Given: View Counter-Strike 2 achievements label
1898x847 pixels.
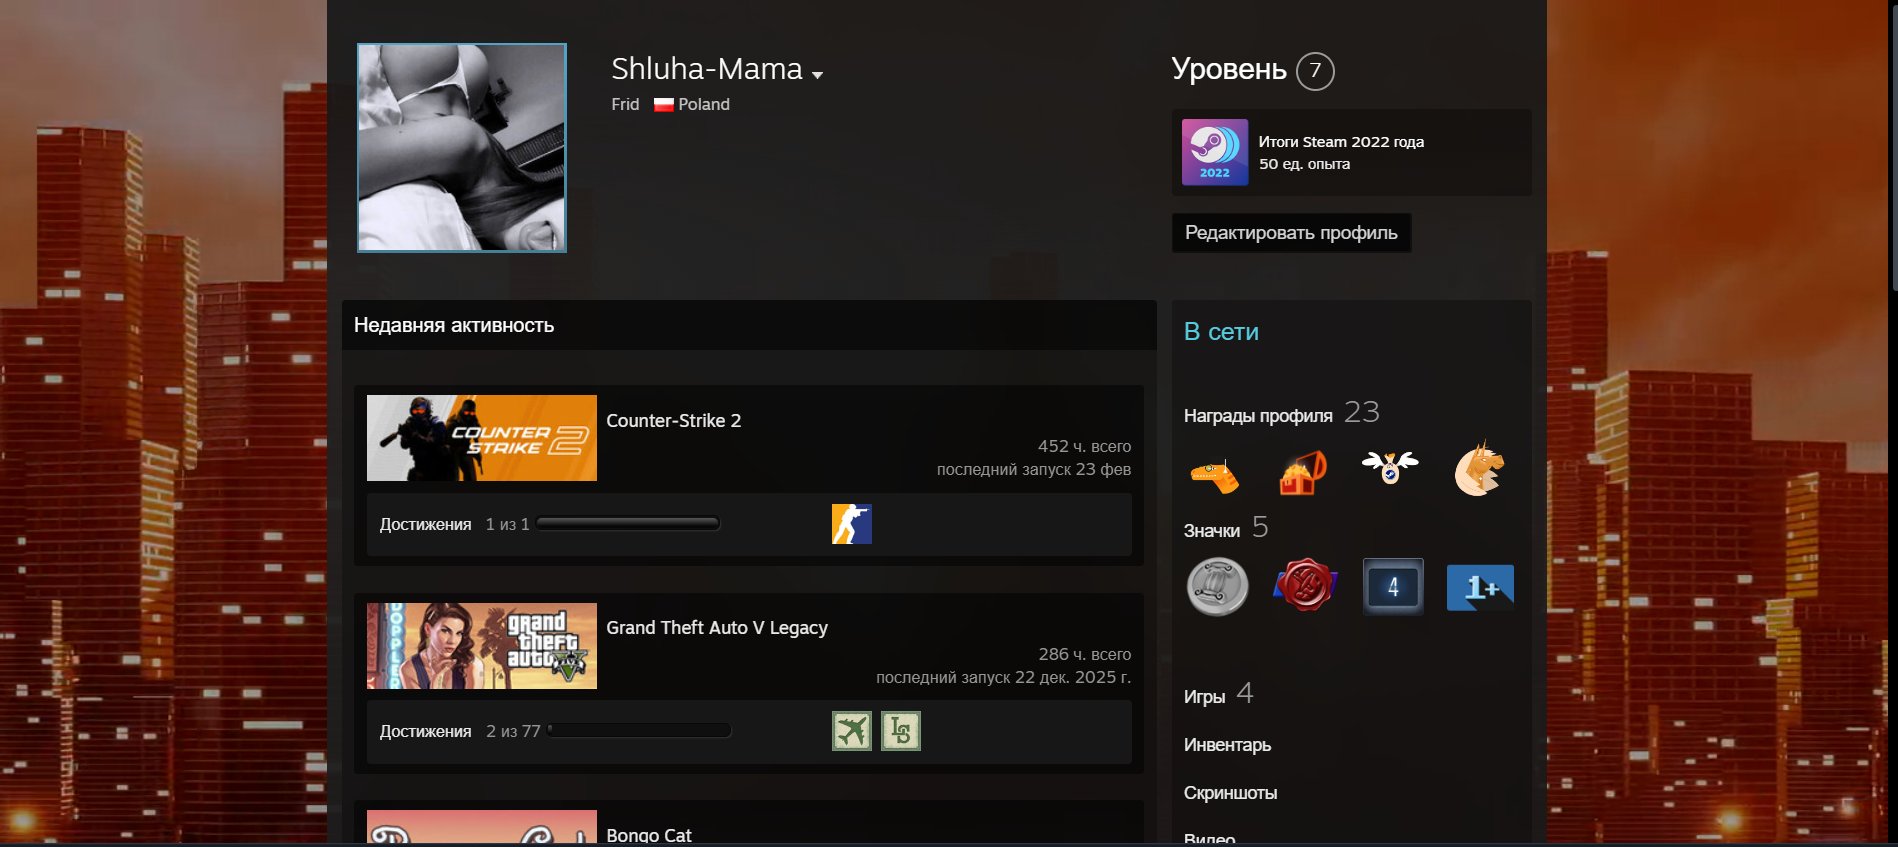Looking at the screenshot, I should [x=425, y=524].
